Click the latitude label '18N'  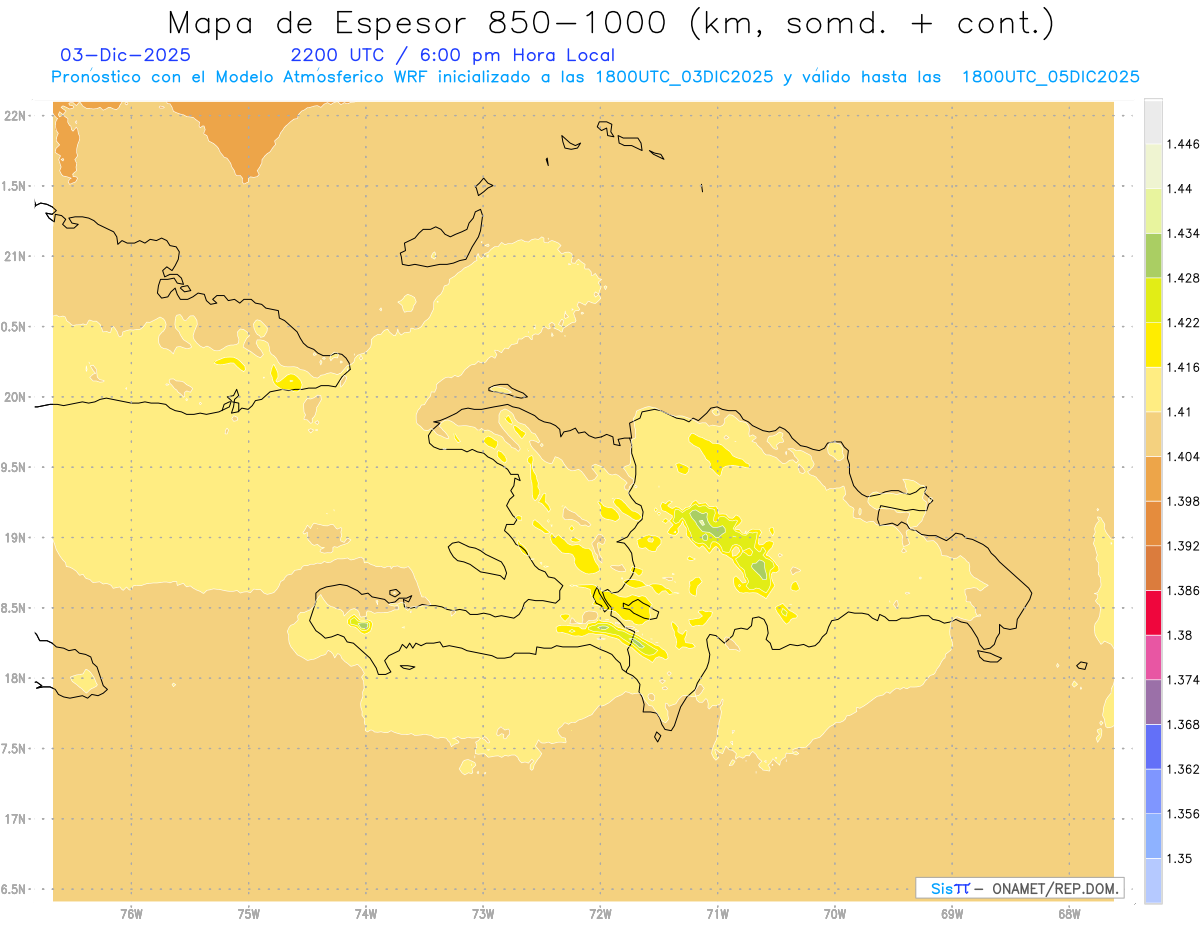tap(15, 678)
